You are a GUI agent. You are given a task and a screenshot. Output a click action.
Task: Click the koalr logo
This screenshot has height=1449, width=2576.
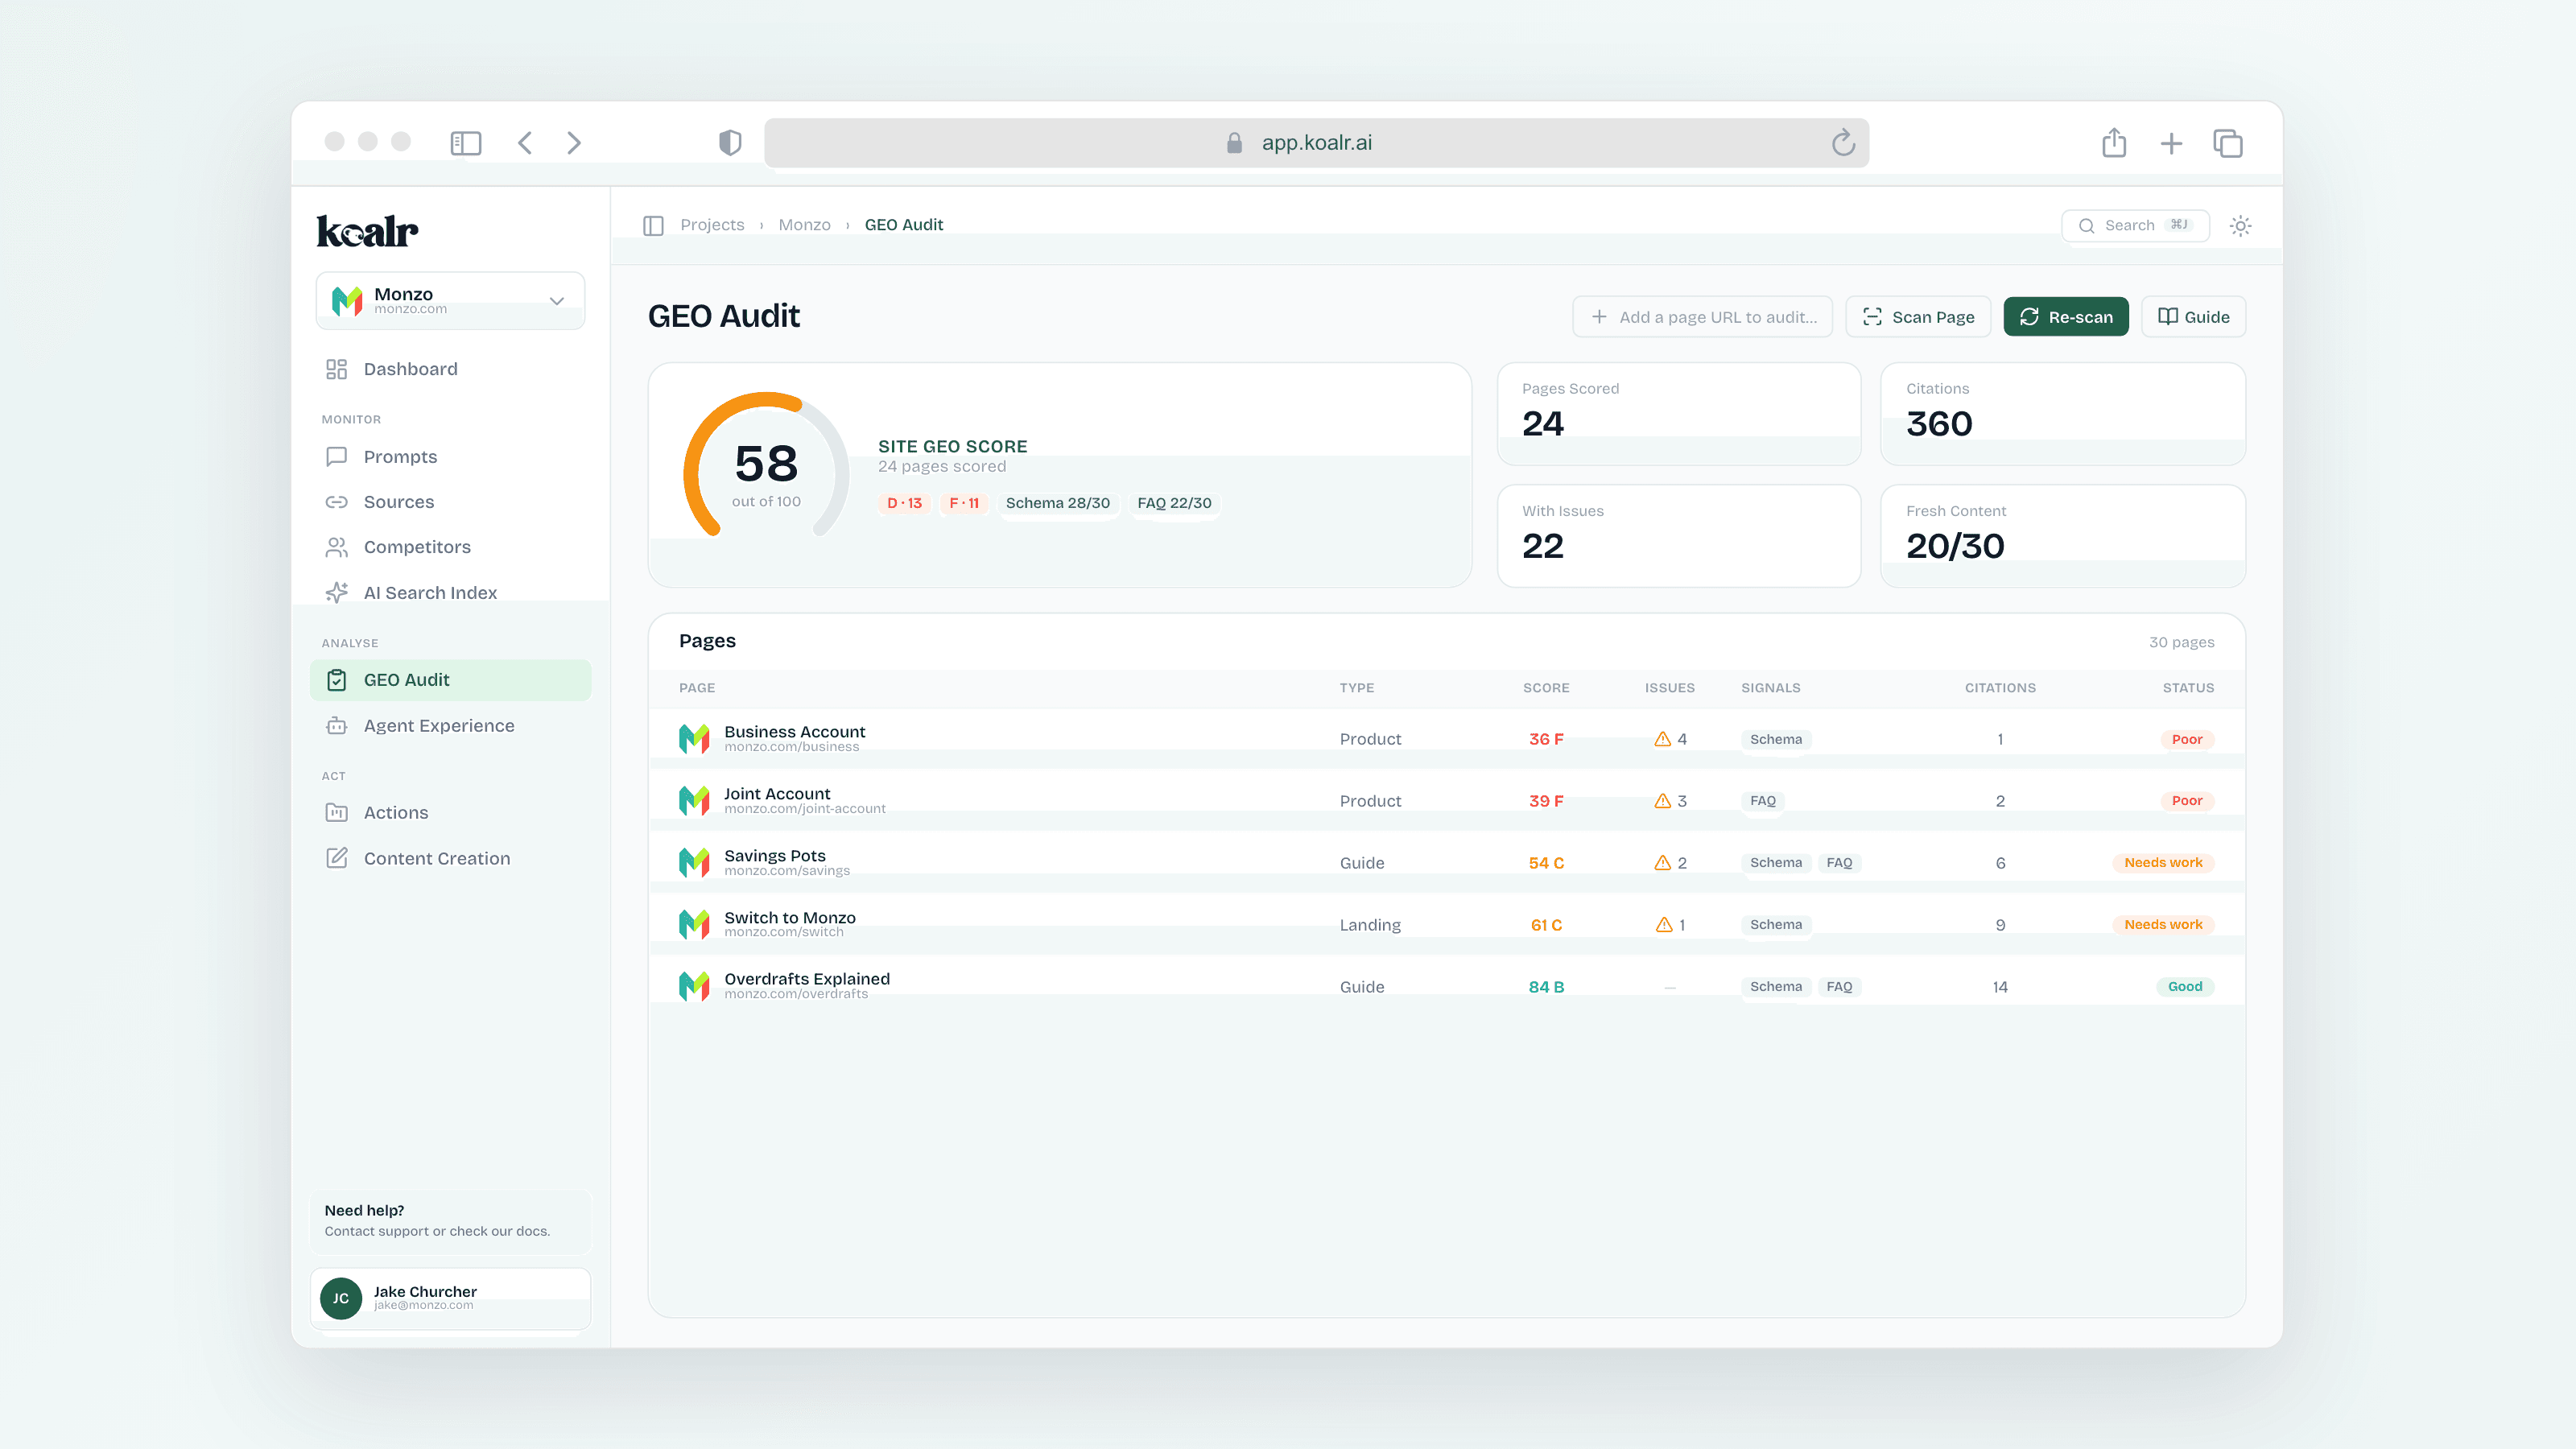coord(367,231)
